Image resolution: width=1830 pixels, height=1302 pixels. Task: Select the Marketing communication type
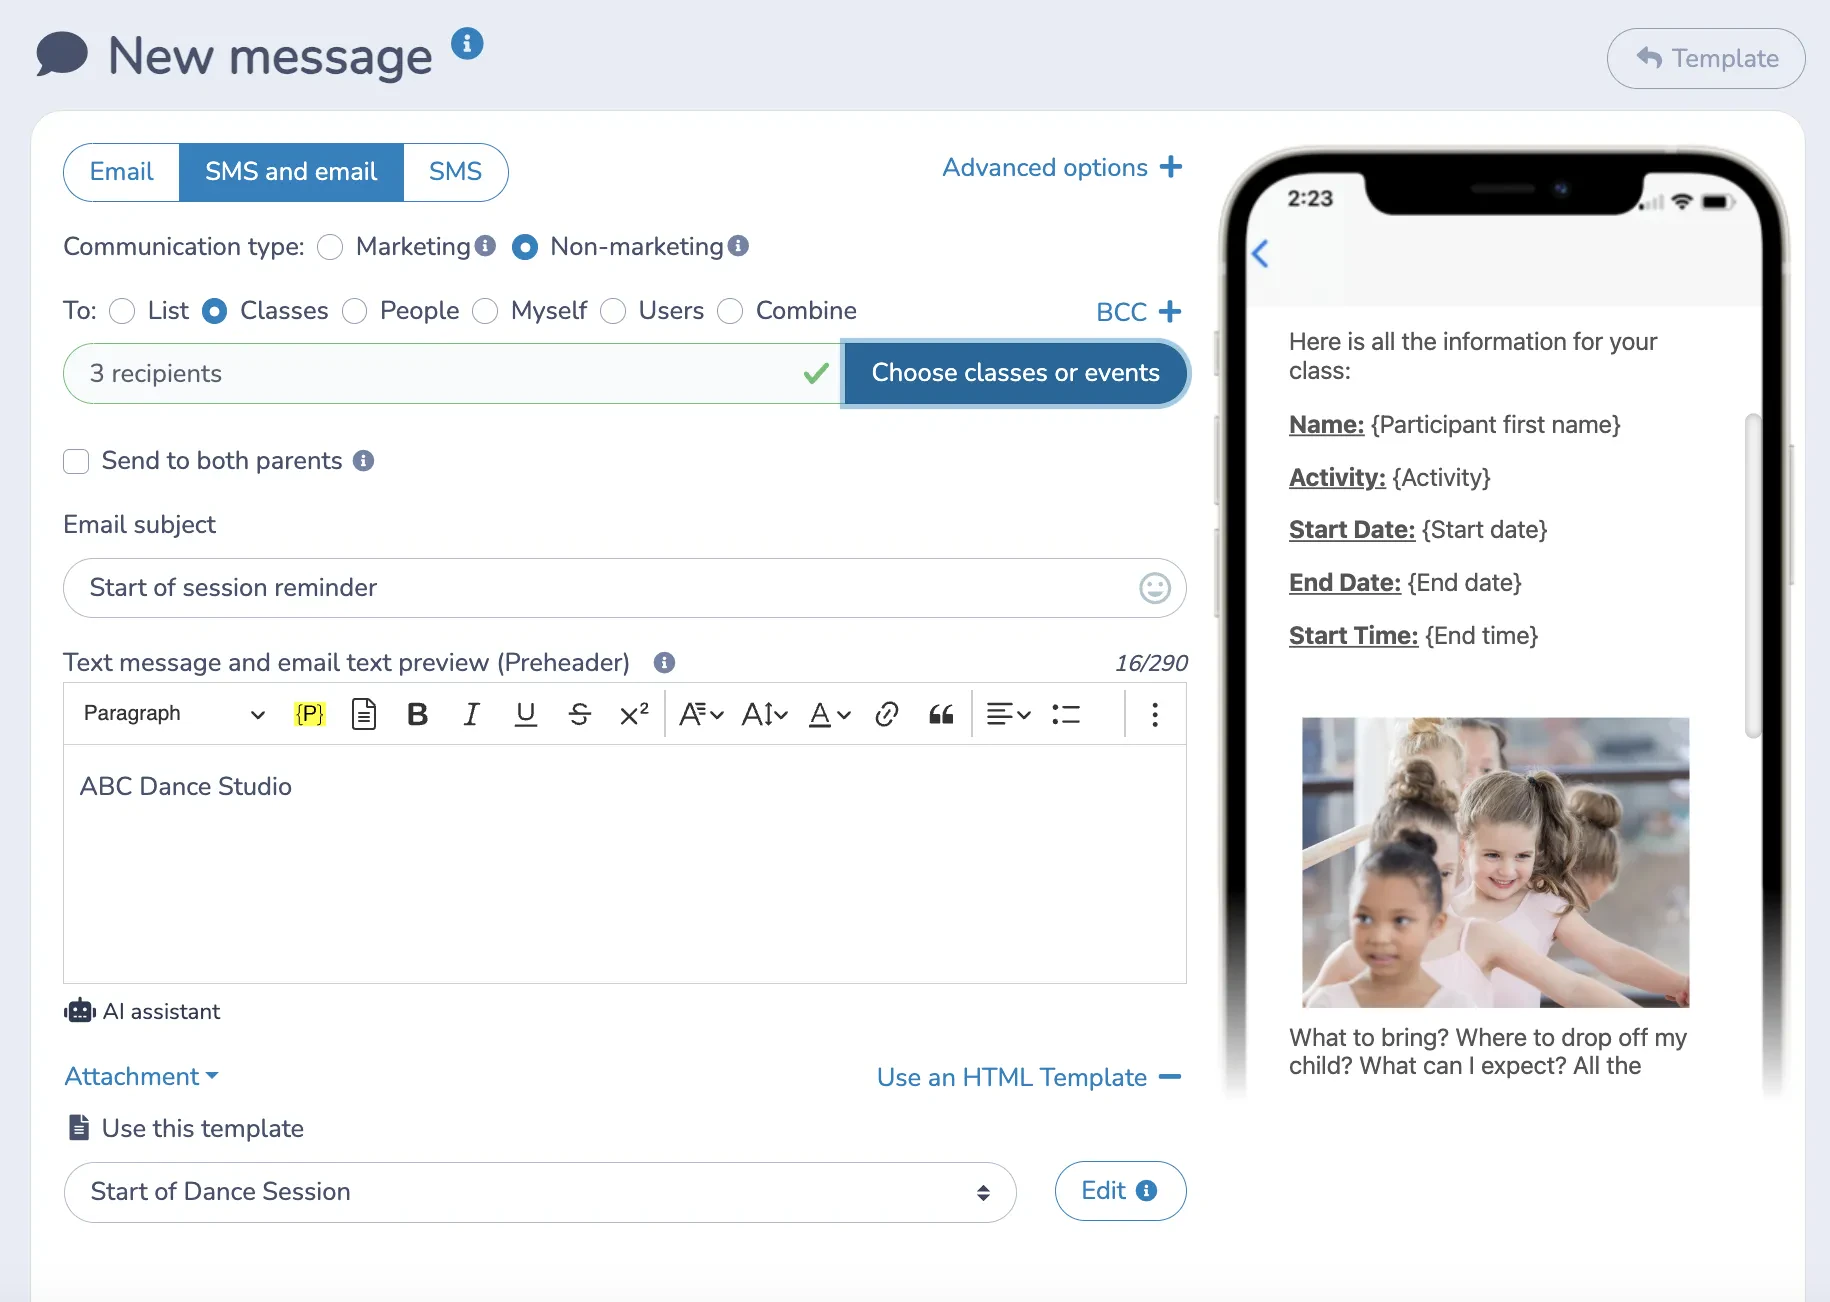coord(330,247)
